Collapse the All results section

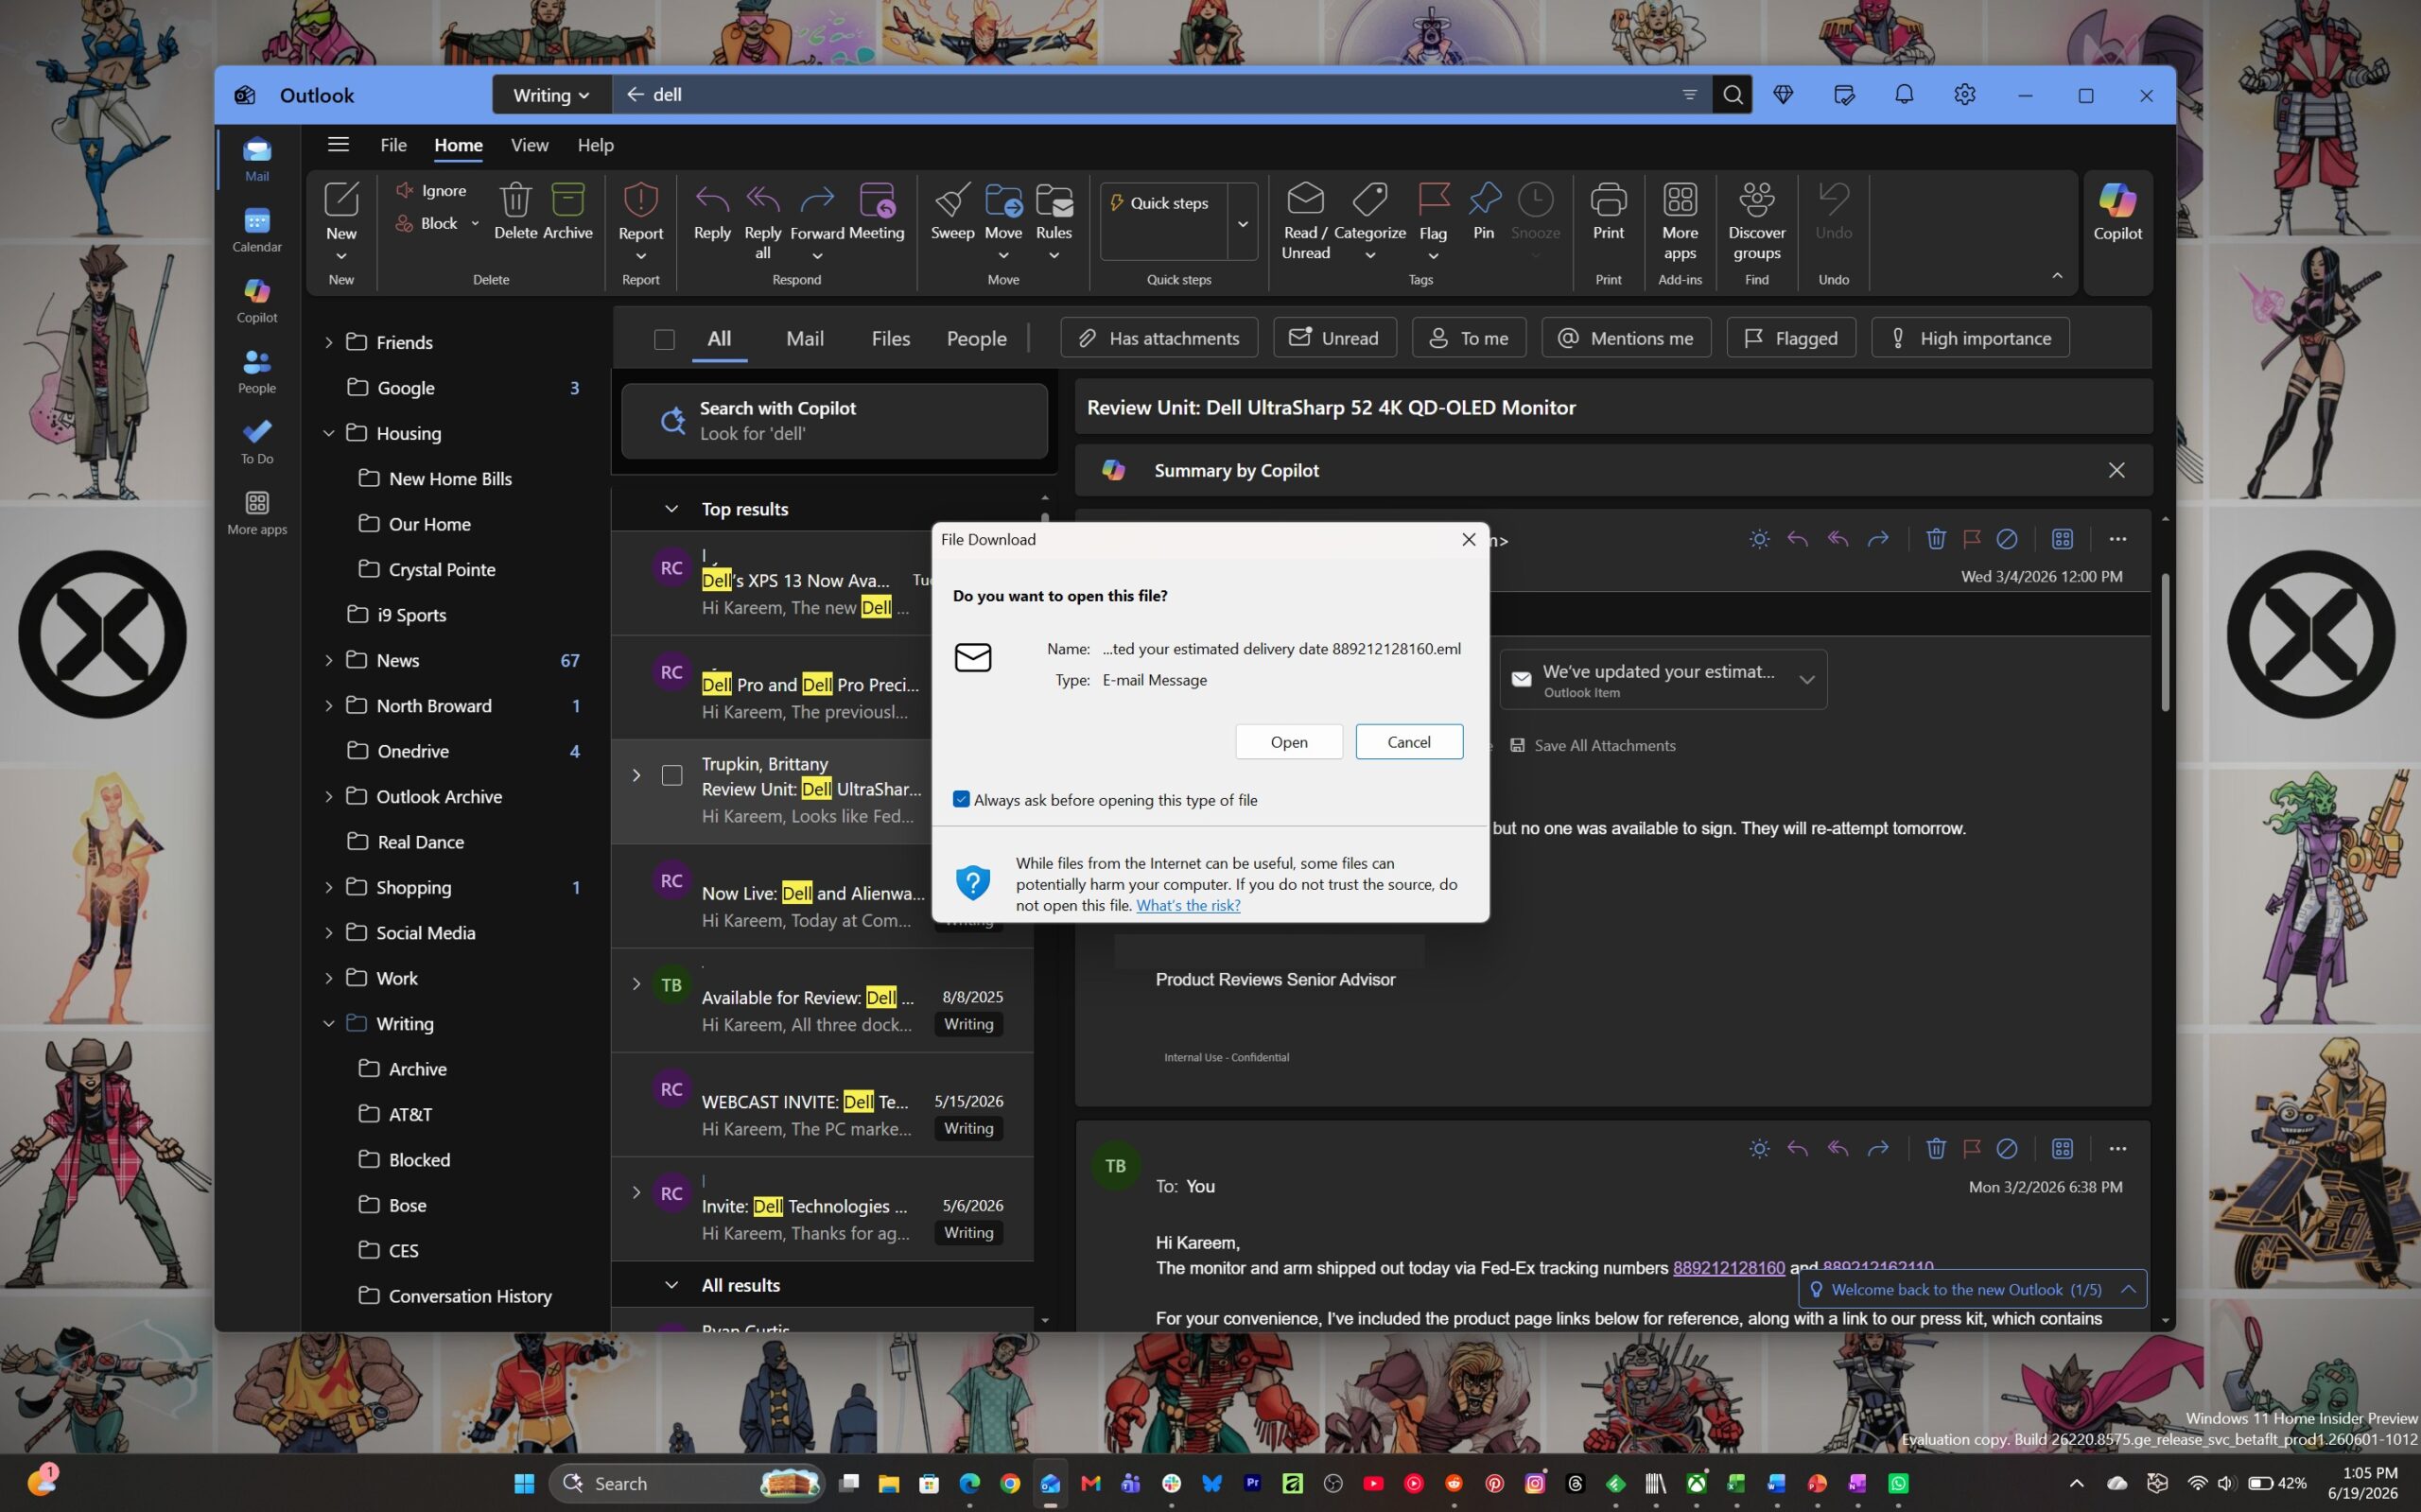tap(672, 1285)
